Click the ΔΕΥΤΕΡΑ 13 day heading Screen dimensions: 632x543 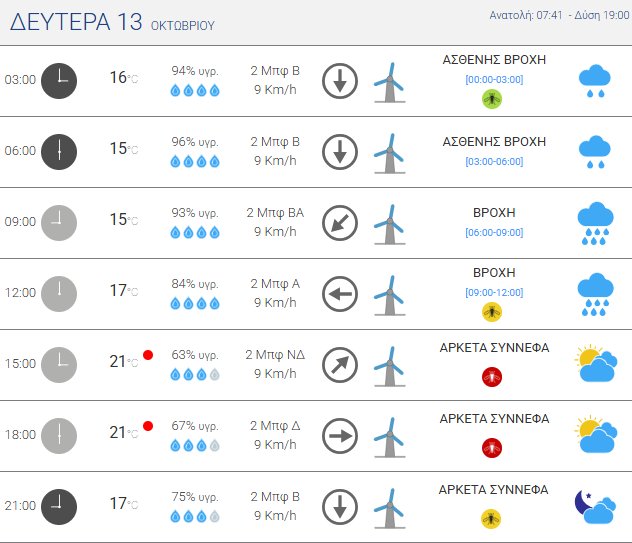(112, 24)
